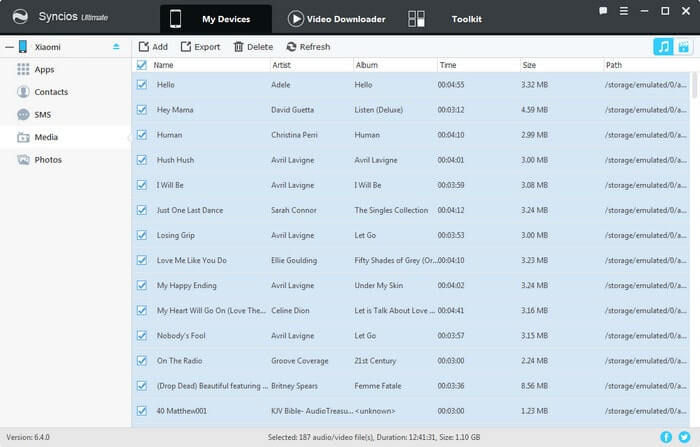Open Apps in the sidebar
This screenshot has width=700, height=447.
click(44, 69)
